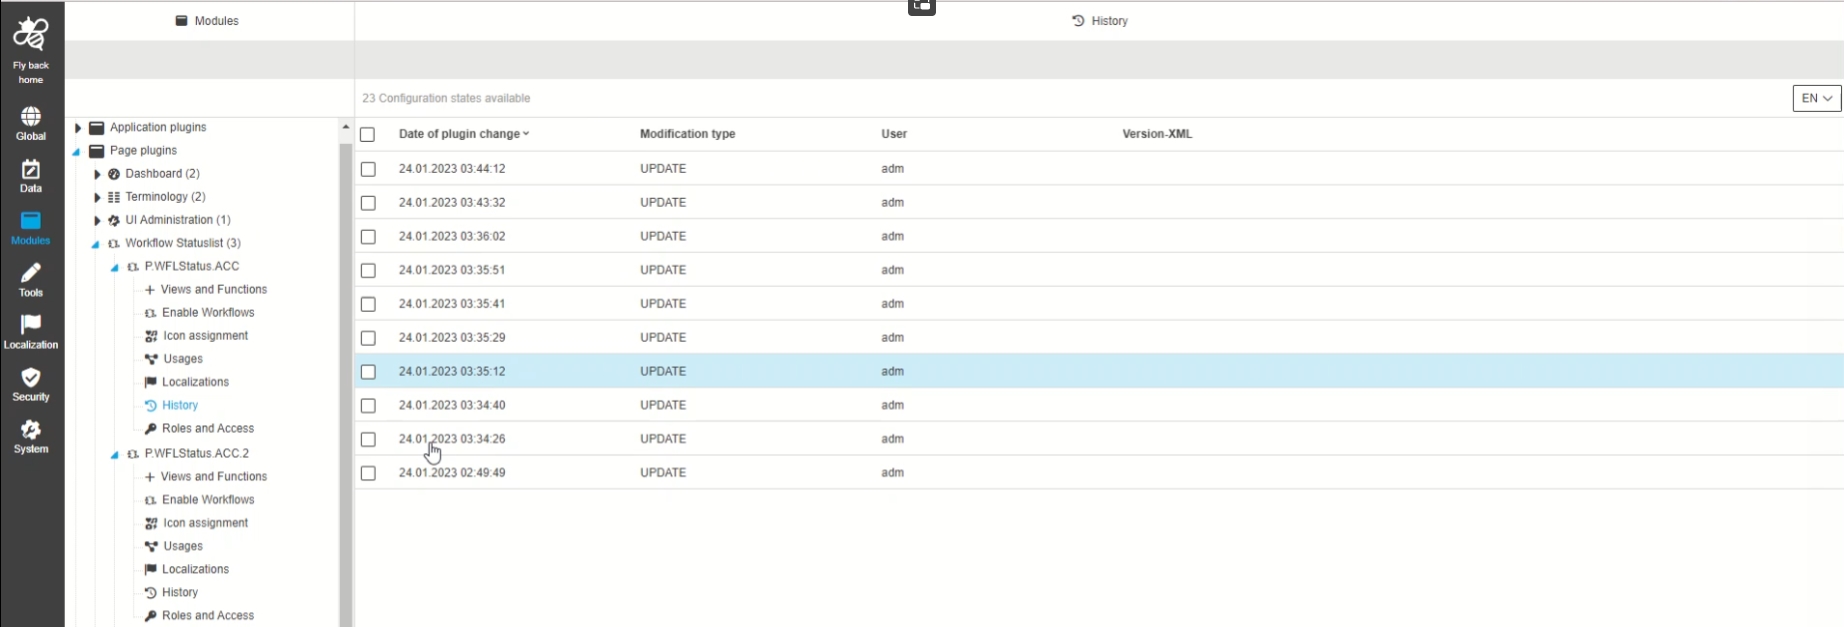Open the Global section in sidebar

point(31,117)
